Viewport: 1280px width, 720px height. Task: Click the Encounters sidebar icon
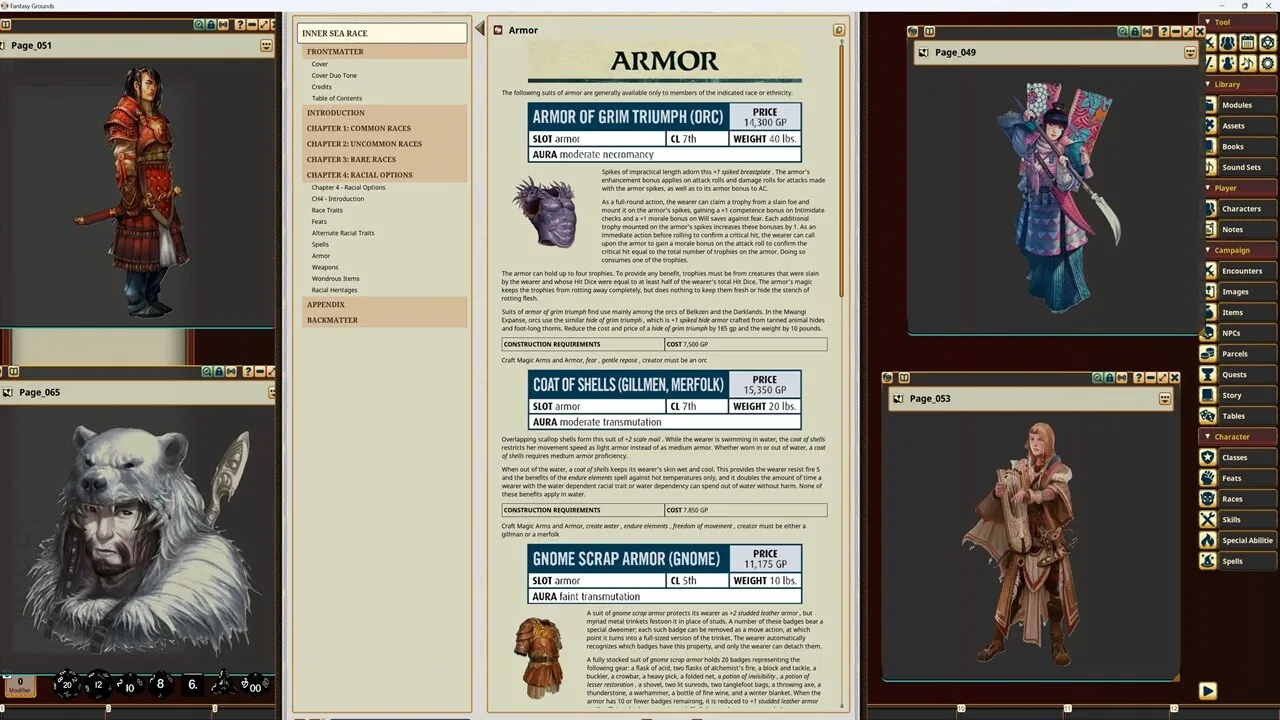point(1208,271)
